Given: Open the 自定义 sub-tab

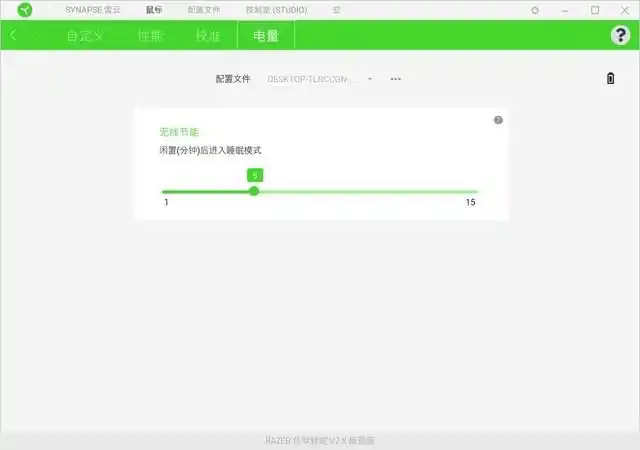Looking at the screenshot, I should click(84, 35).
